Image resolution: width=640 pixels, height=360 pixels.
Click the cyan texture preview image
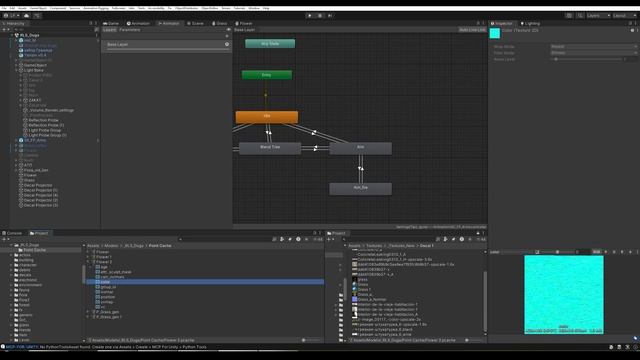[564, 294]
